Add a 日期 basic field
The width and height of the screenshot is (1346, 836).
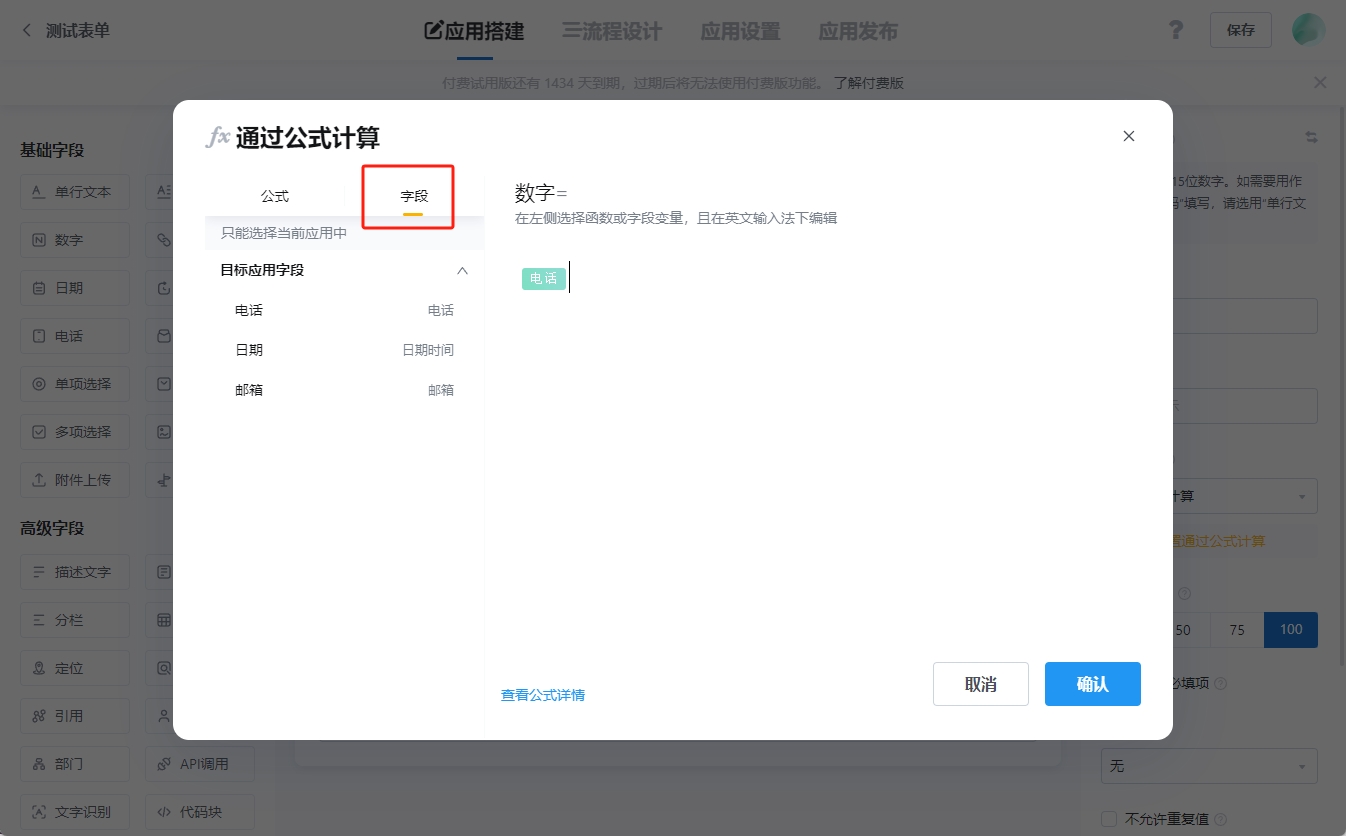(74, 287)
